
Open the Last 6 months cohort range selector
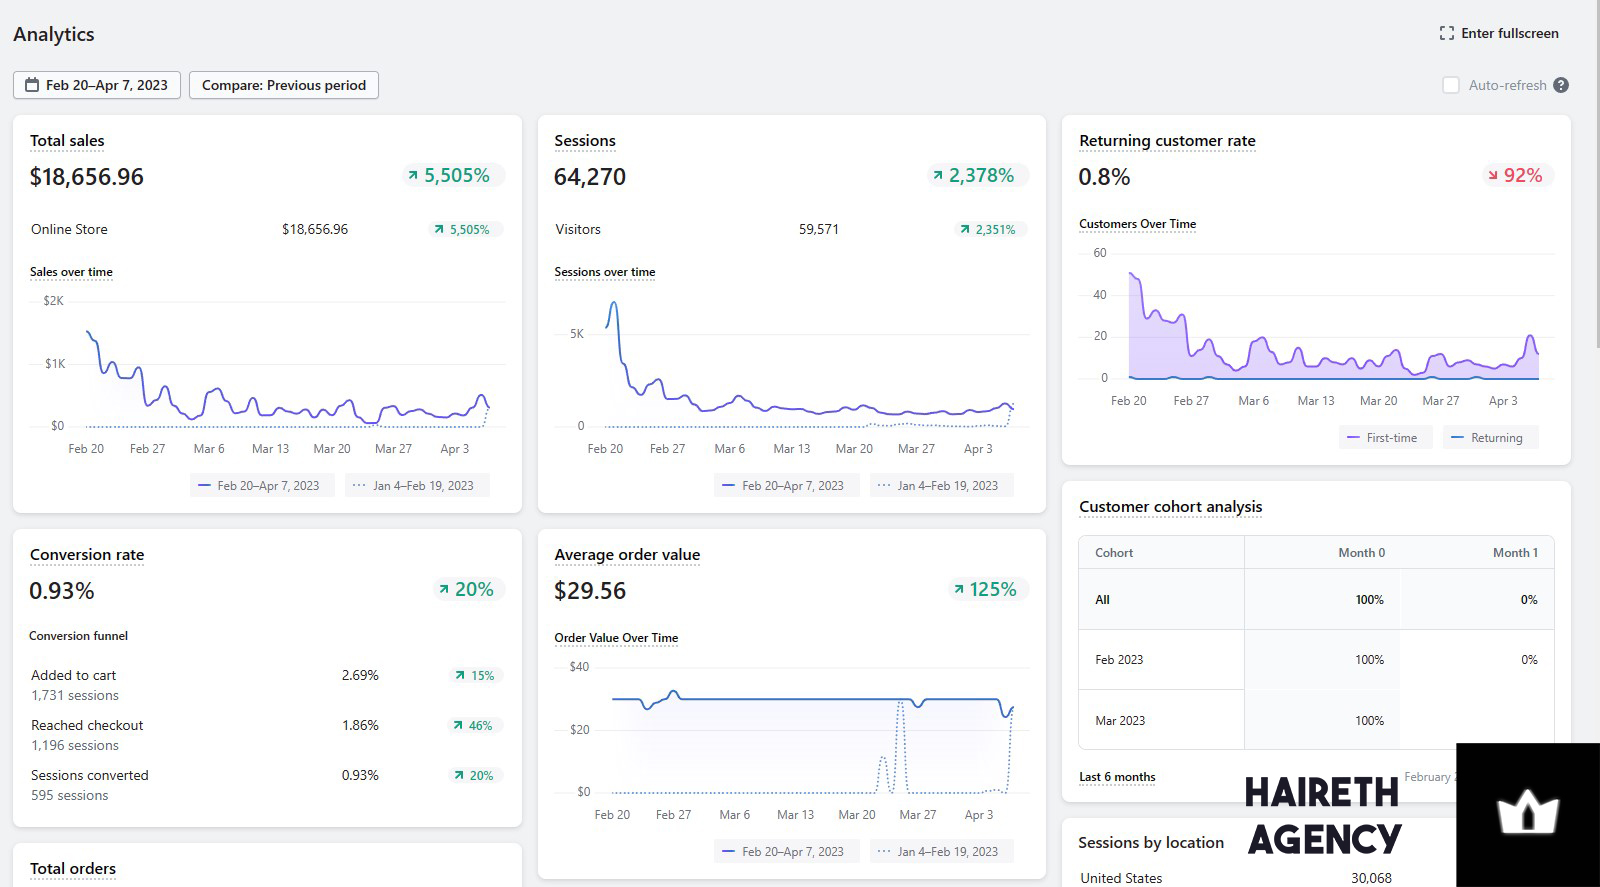(x=1117, y=777)
